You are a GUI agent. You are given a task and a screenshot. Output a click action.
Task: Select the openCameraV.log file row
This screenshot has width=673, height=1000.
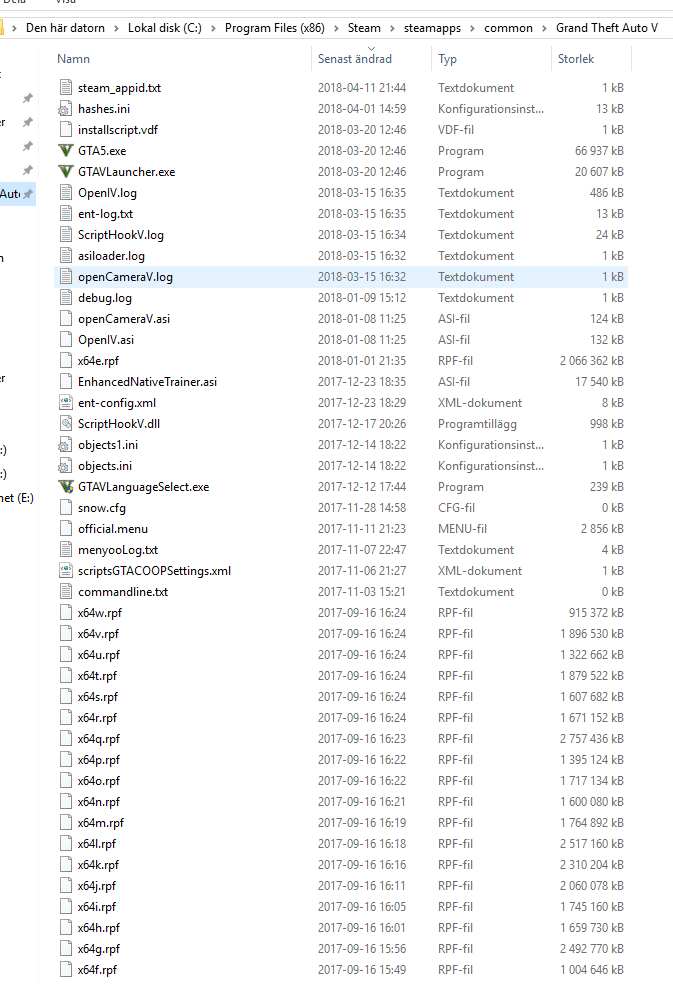341,277
